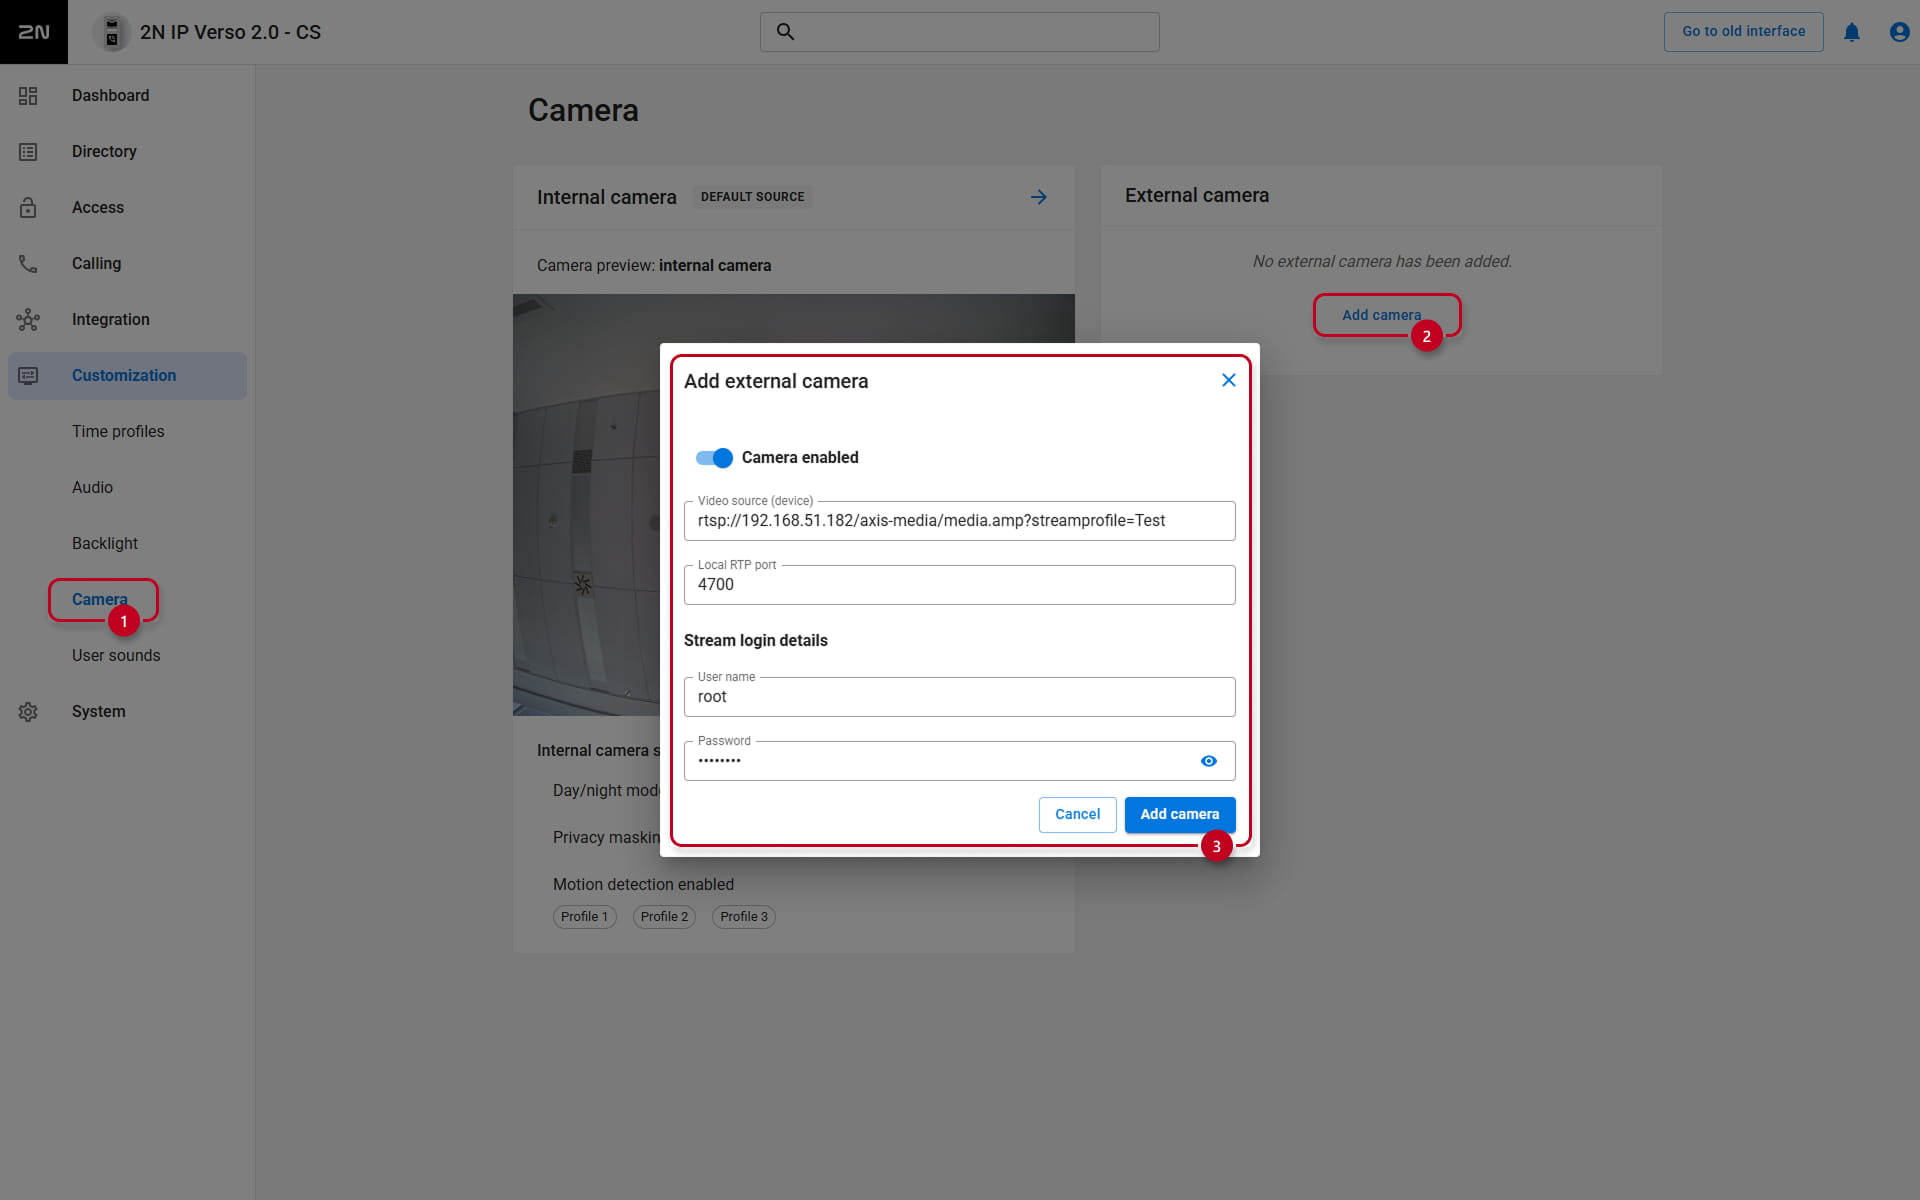
Task: Open the Directory menu item
Action: coord(127,152)
